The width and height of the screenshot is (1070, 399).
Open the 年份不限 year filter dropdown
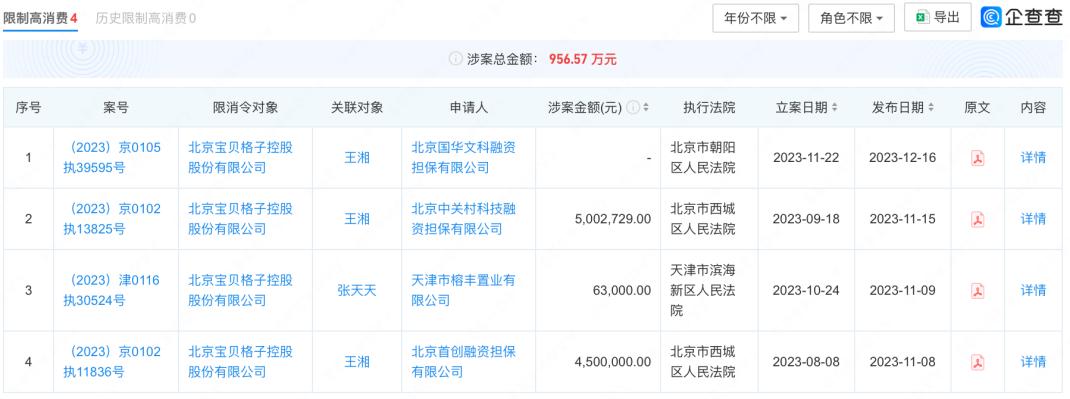click(x=755, y=18)
